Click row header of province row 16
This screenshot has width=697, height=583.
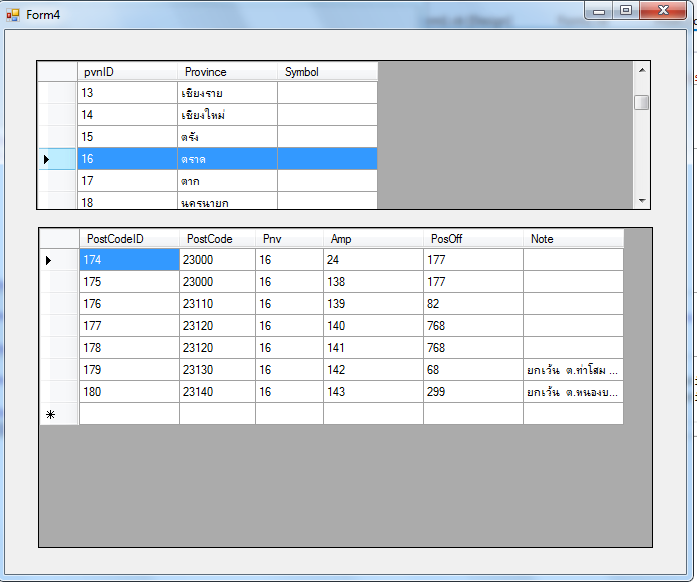click(x=57, y=159)
